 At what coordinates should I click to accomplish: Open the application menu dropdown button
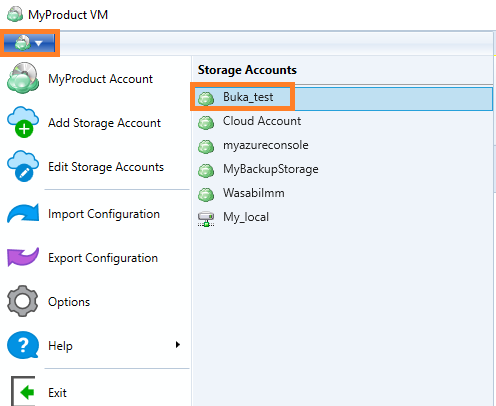click(29, 43)
